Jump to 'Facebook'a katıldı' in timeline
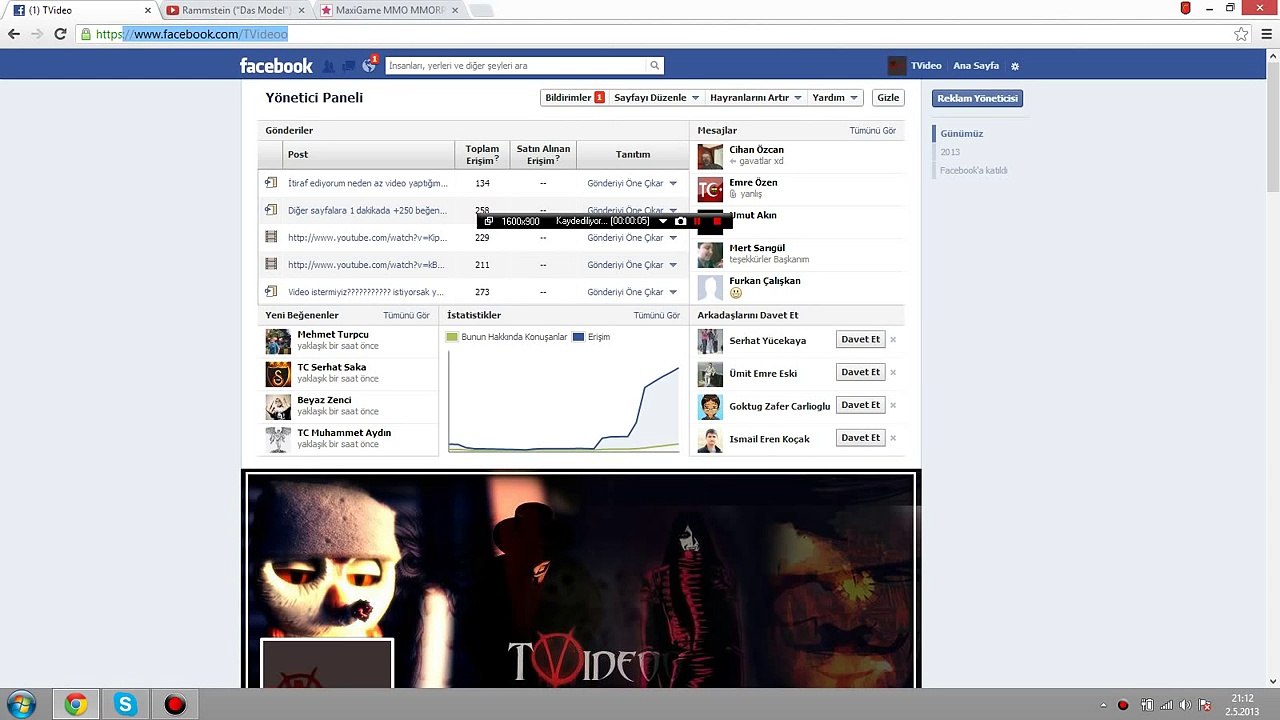 (x=973, y=171)
